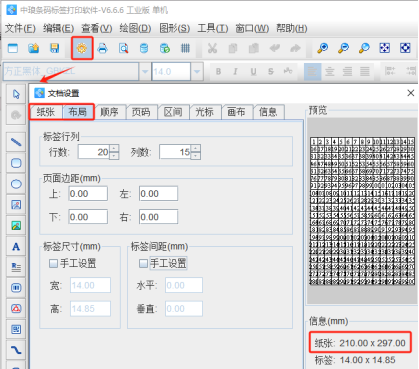The image size is (419, 369).
Task: Expand the font name dropdown
Action: tap(145, 71)
